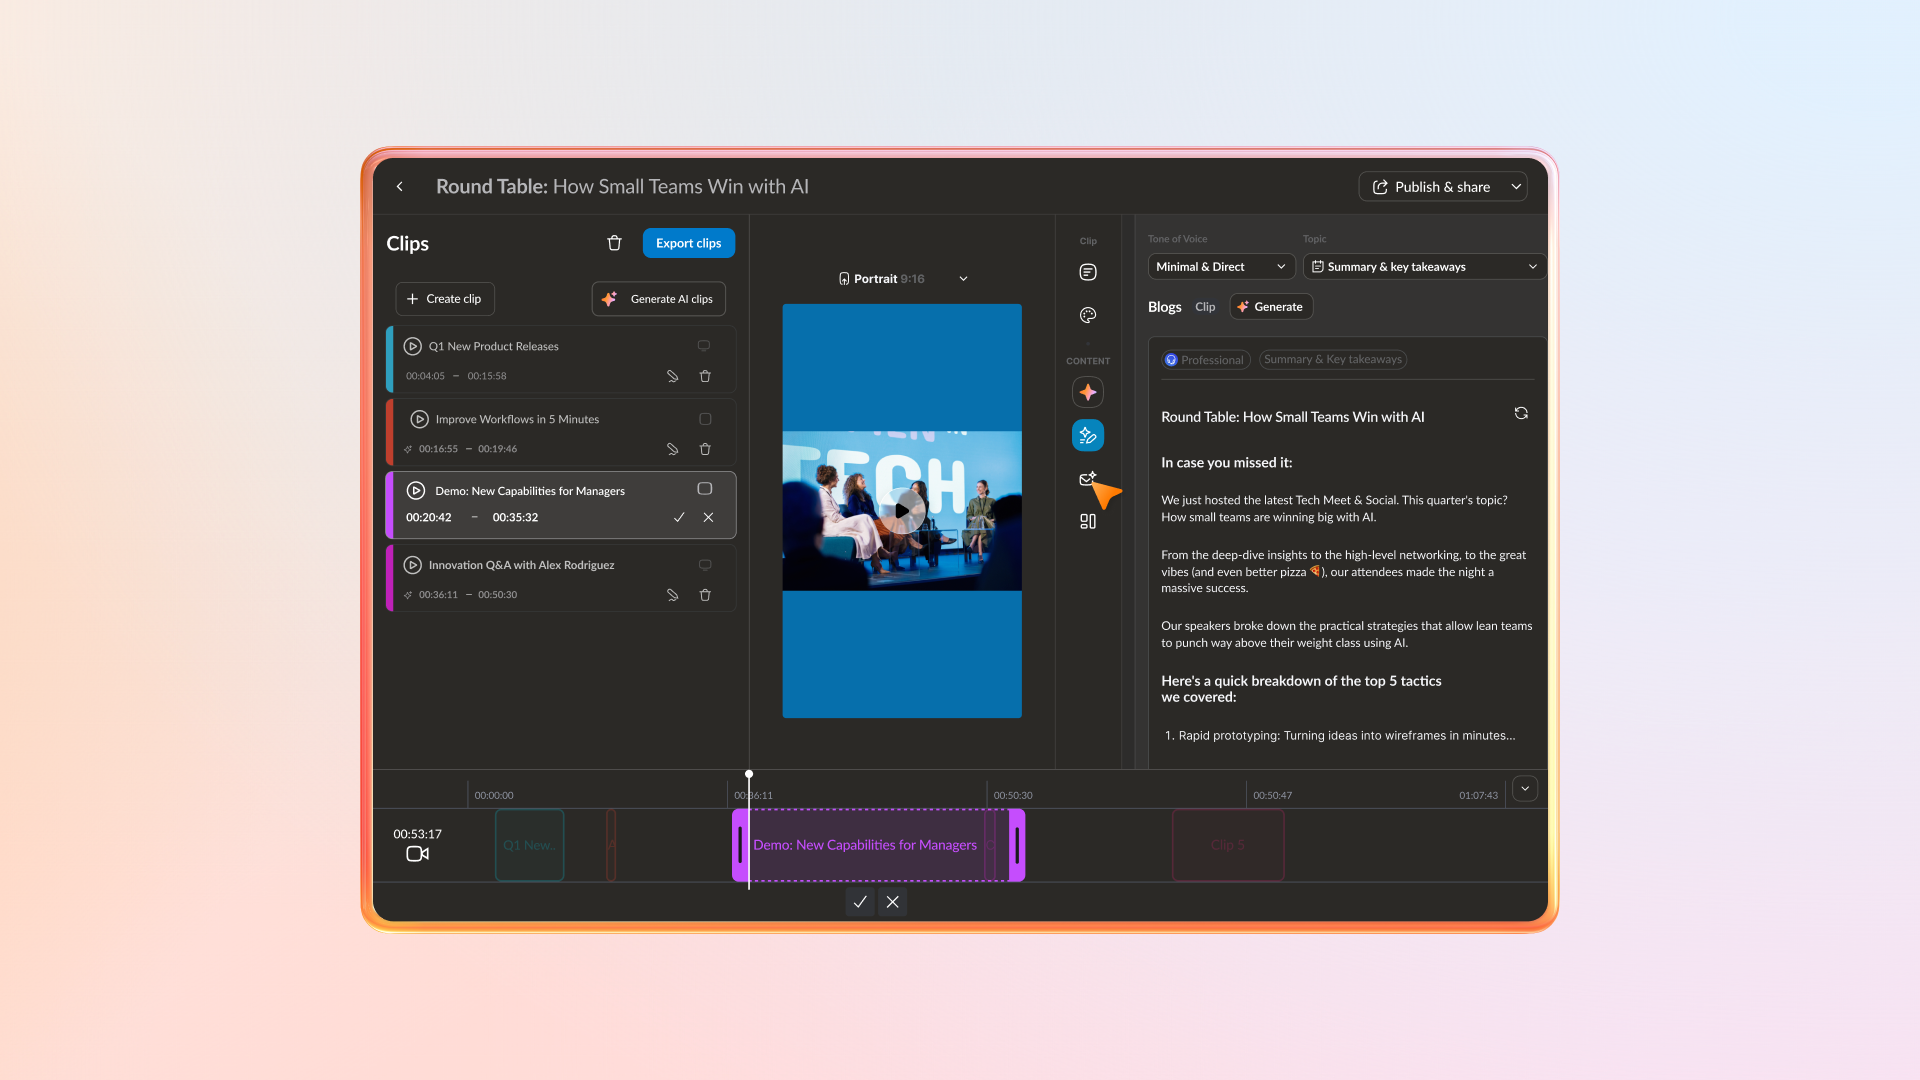Open the color palette panel
1920x1080 pixels.
(1087, 315)
